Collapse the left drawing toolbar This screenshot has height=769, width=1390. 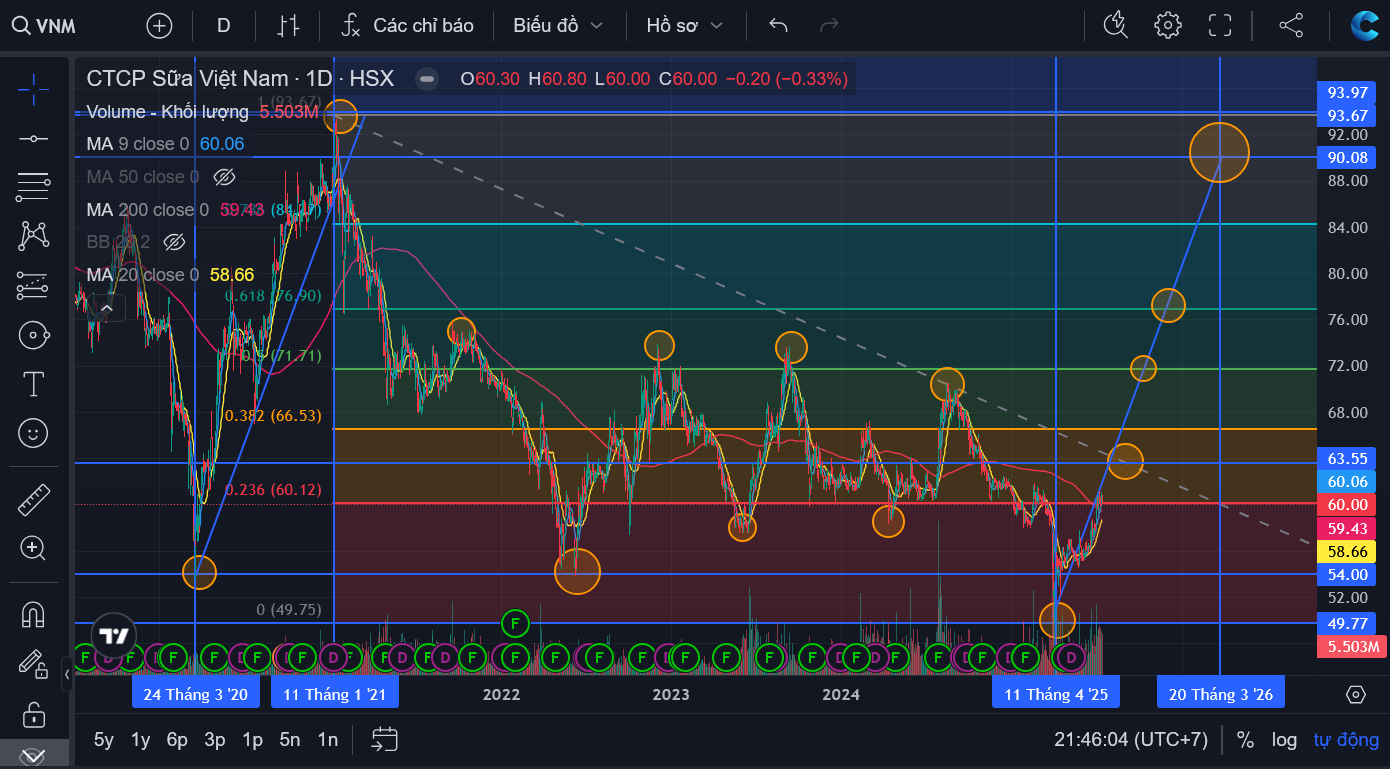point(67,675)
